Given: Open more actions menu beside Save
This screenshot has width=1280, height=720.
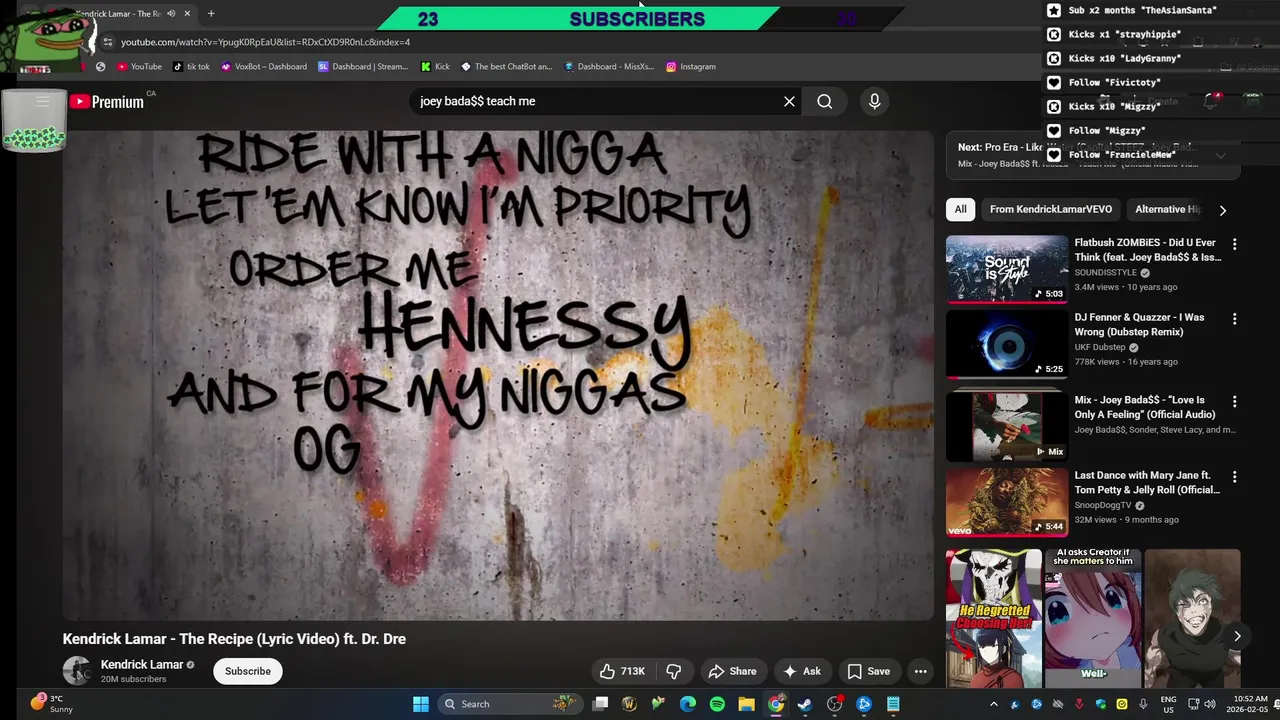Looking at the screenshot, I should pyautogui.click(x=920, y=671).
